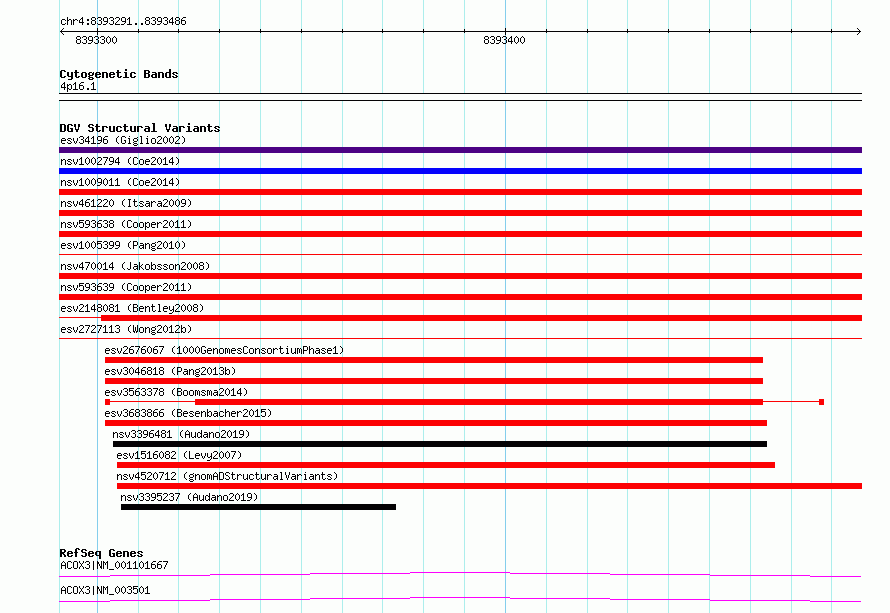
Task: Select esv2727113 (Wong2012b) label
Action: click(126, 329)
